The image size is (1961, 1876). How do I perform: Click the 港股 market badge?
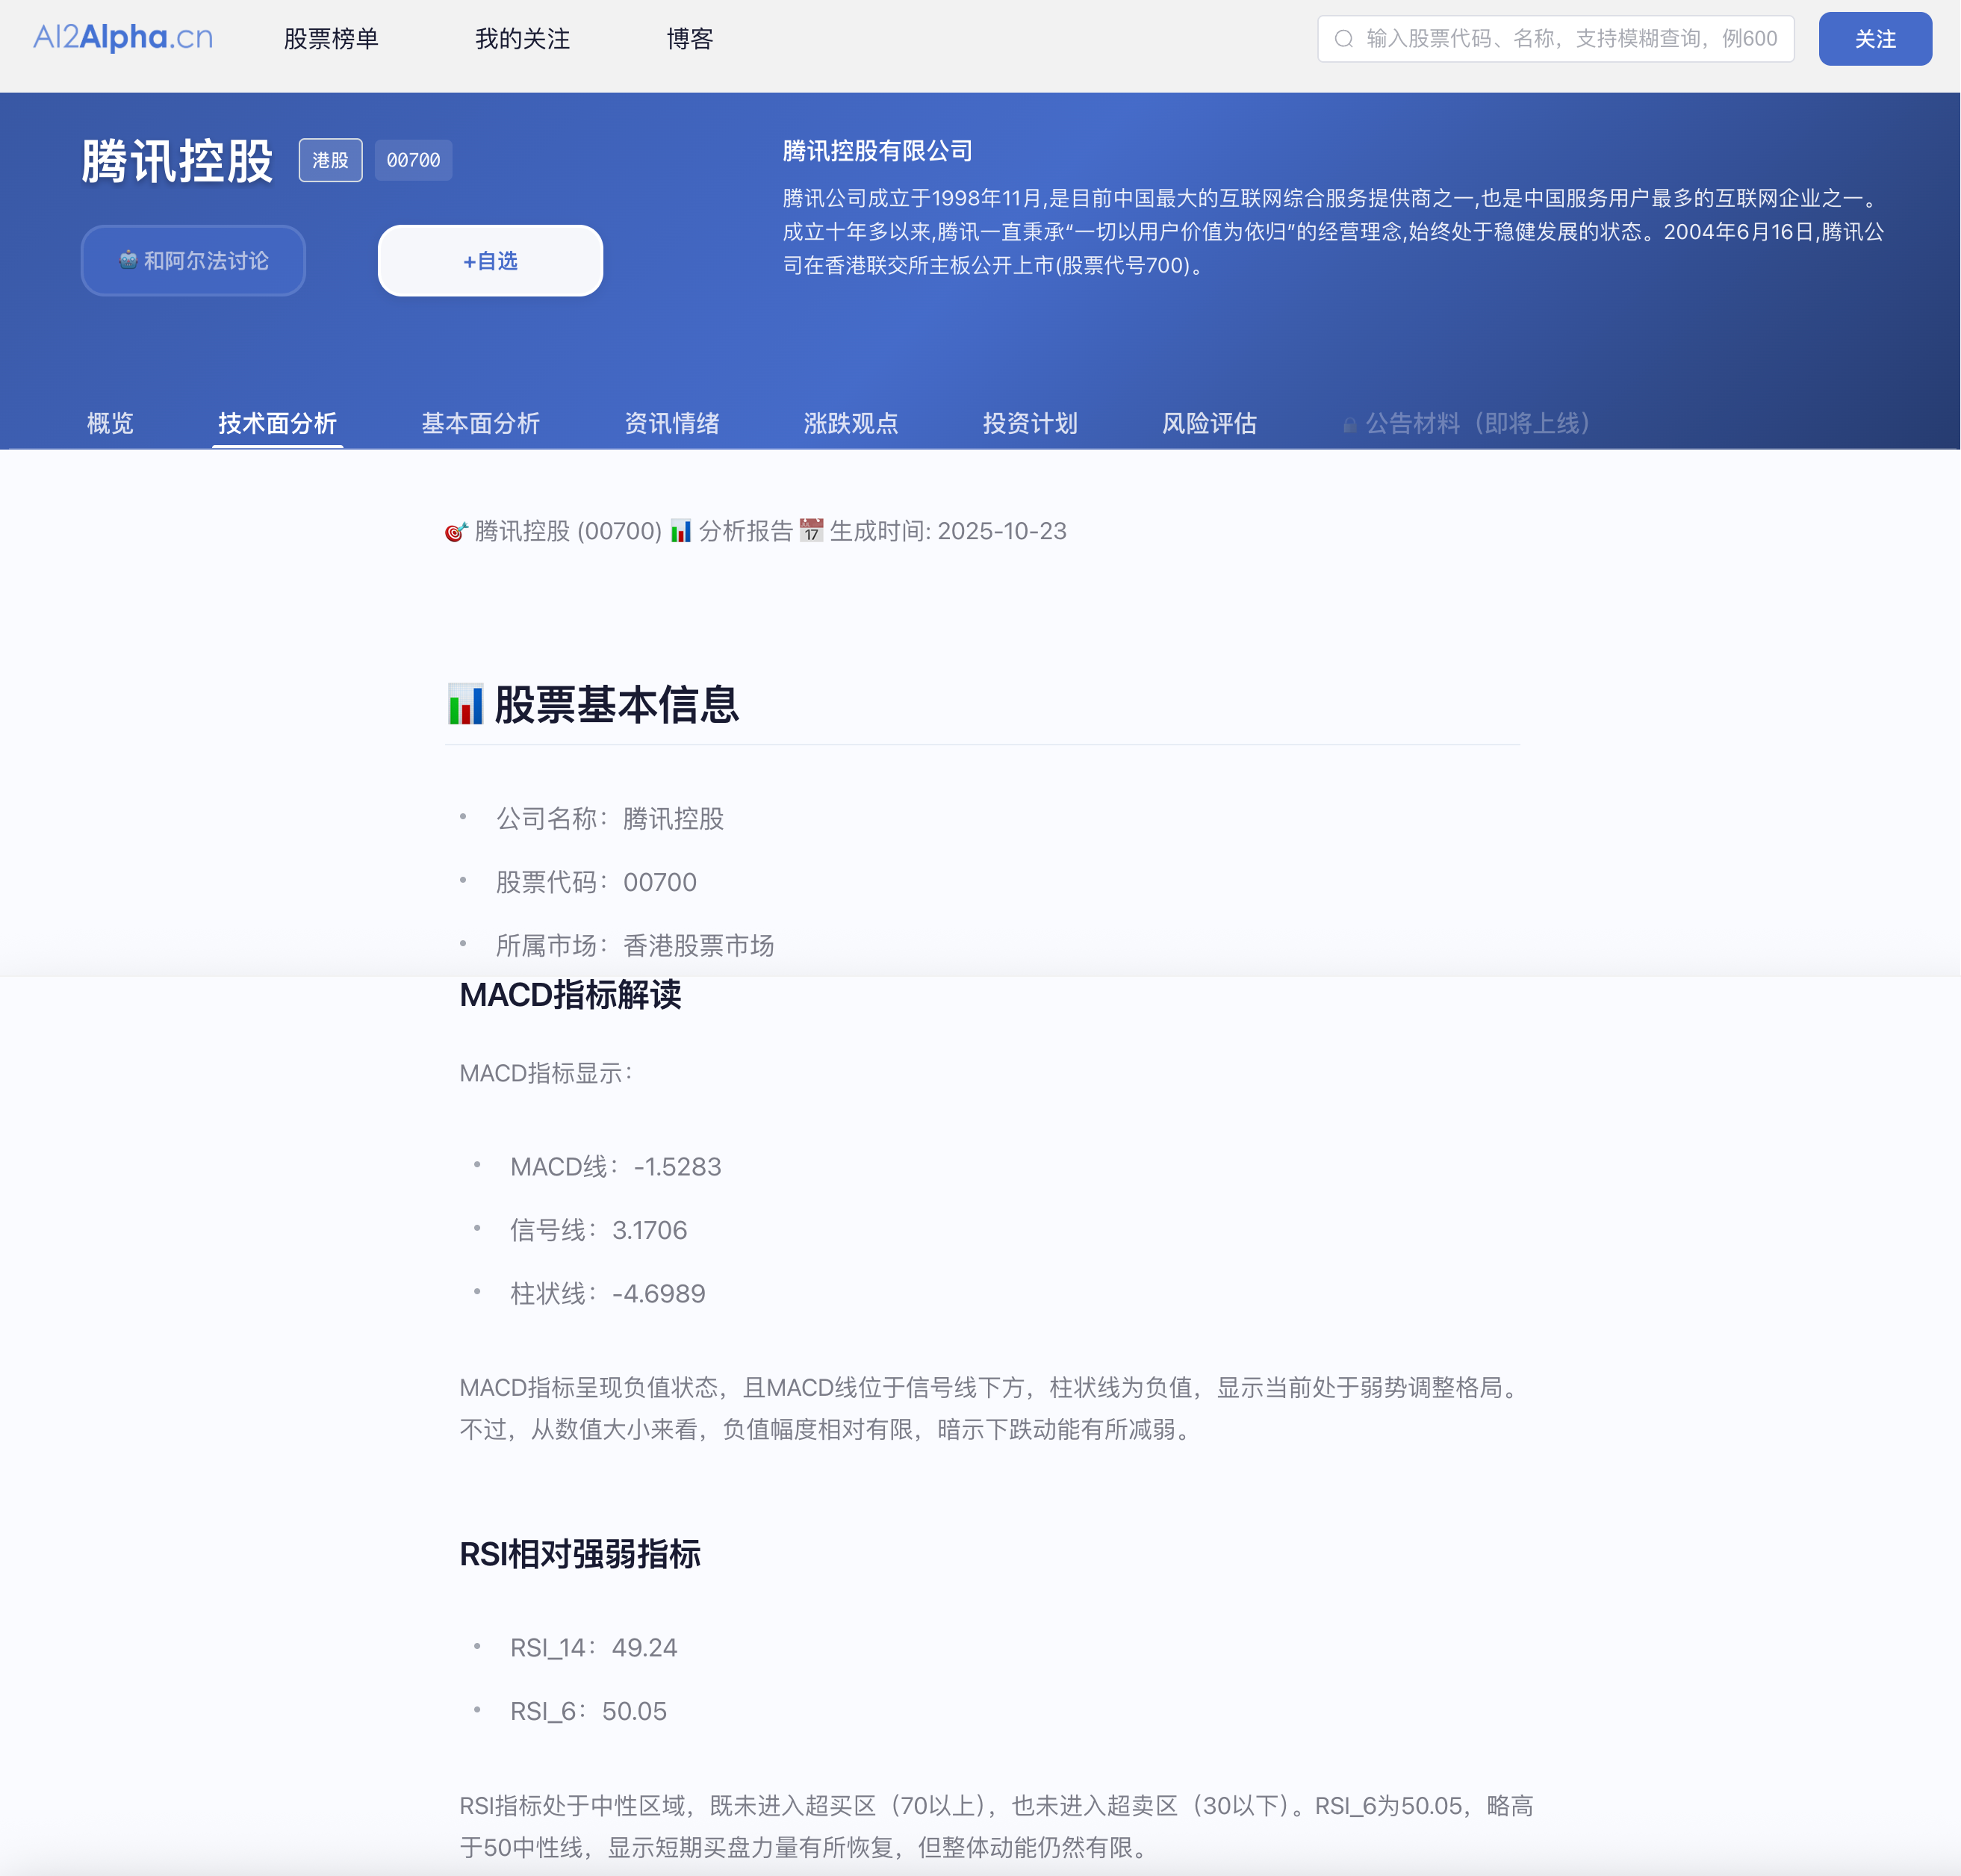[330, 159]
